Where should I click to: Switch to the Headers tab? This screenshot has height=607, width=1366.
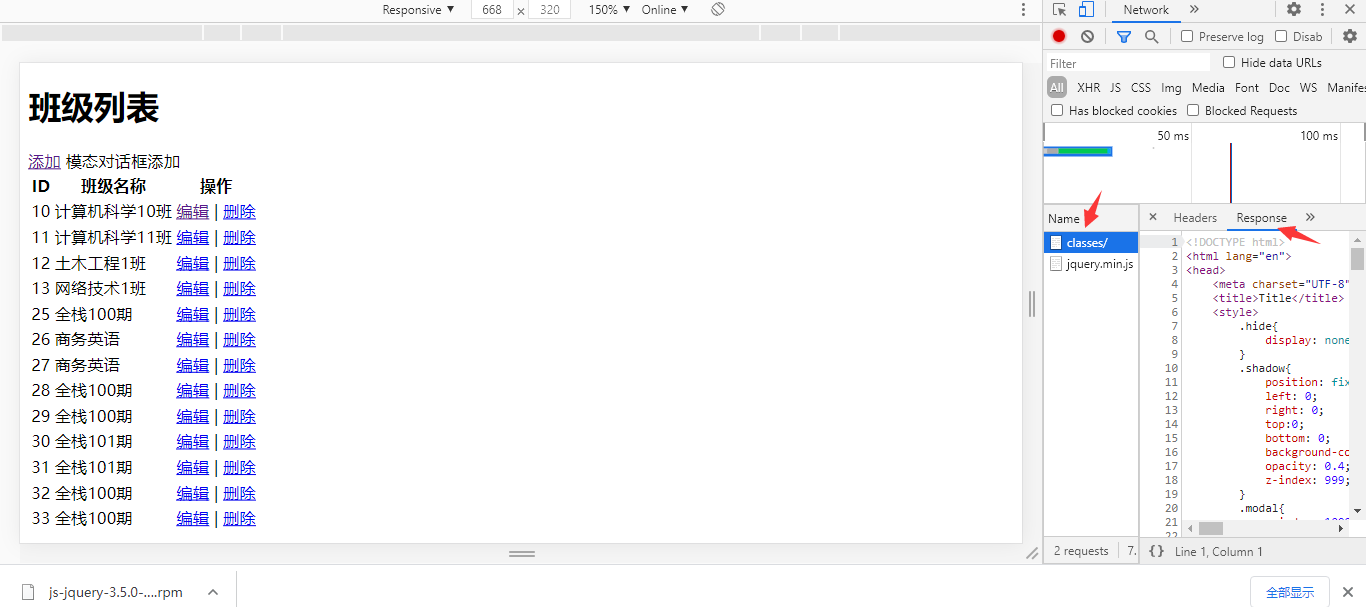pyautogui.click(x=1195, y=217)
